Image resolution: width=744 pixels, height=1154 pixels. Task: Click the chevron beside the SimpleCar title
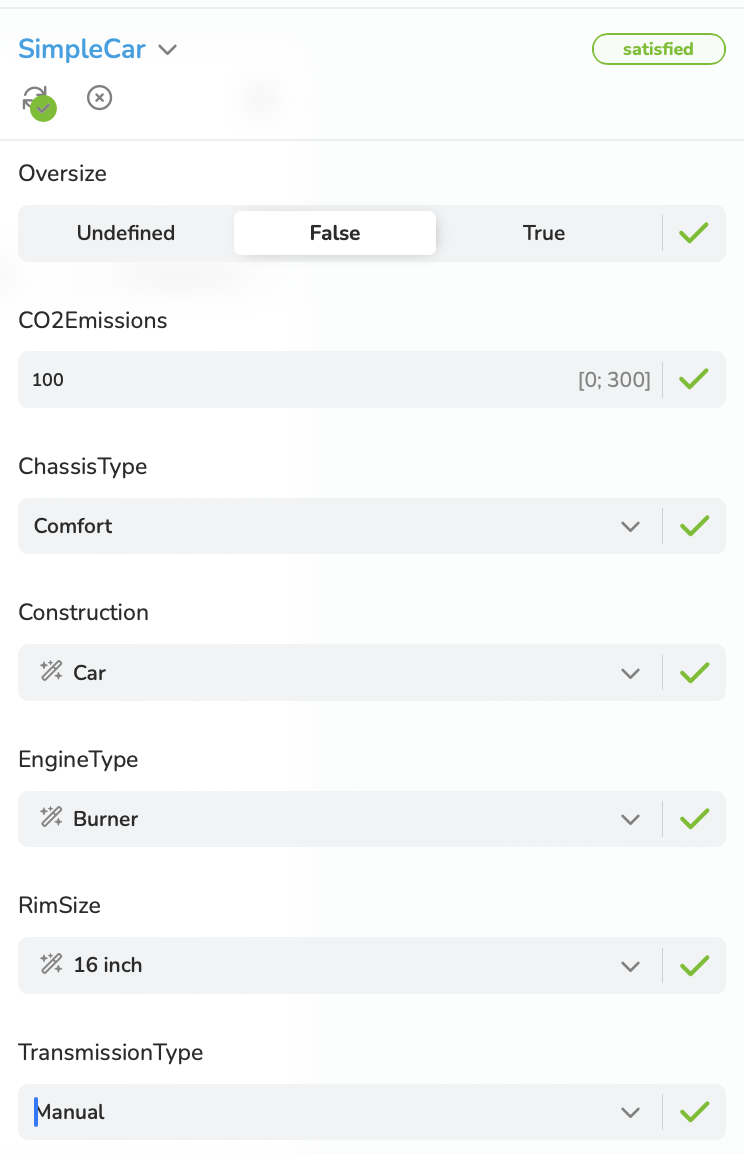168,50
